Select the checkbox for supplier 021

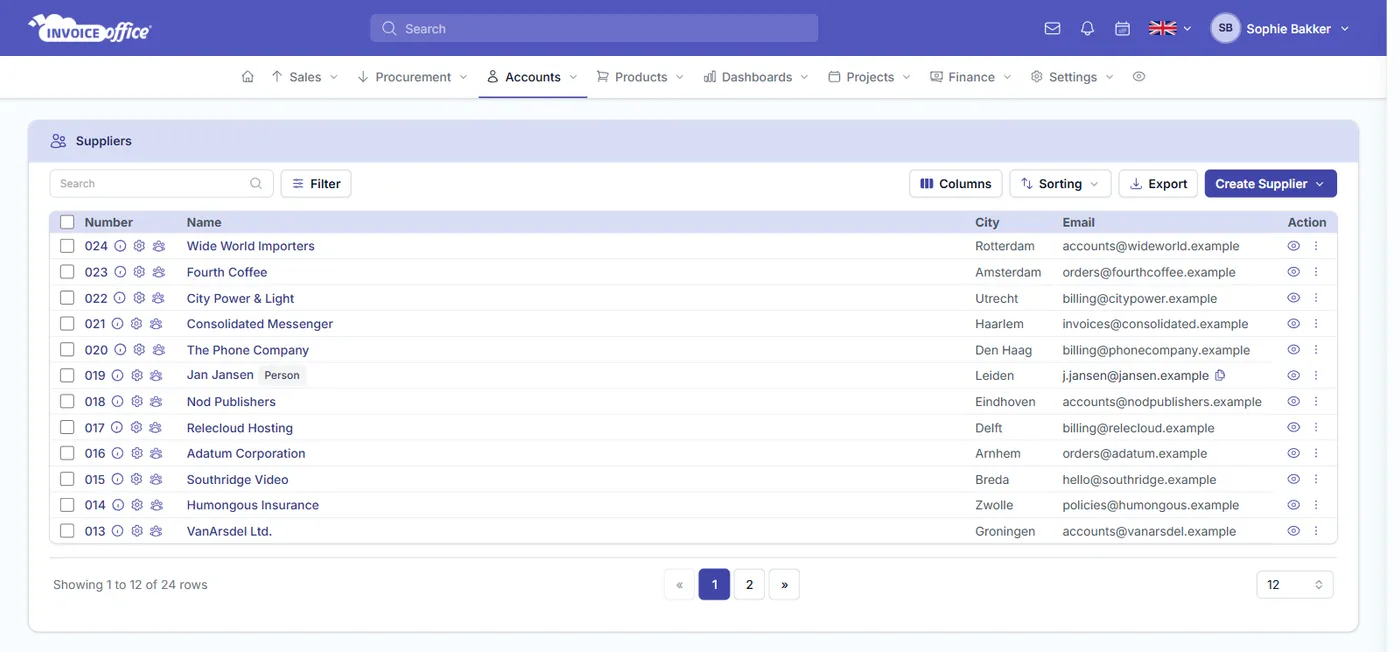tap(67, 324)
